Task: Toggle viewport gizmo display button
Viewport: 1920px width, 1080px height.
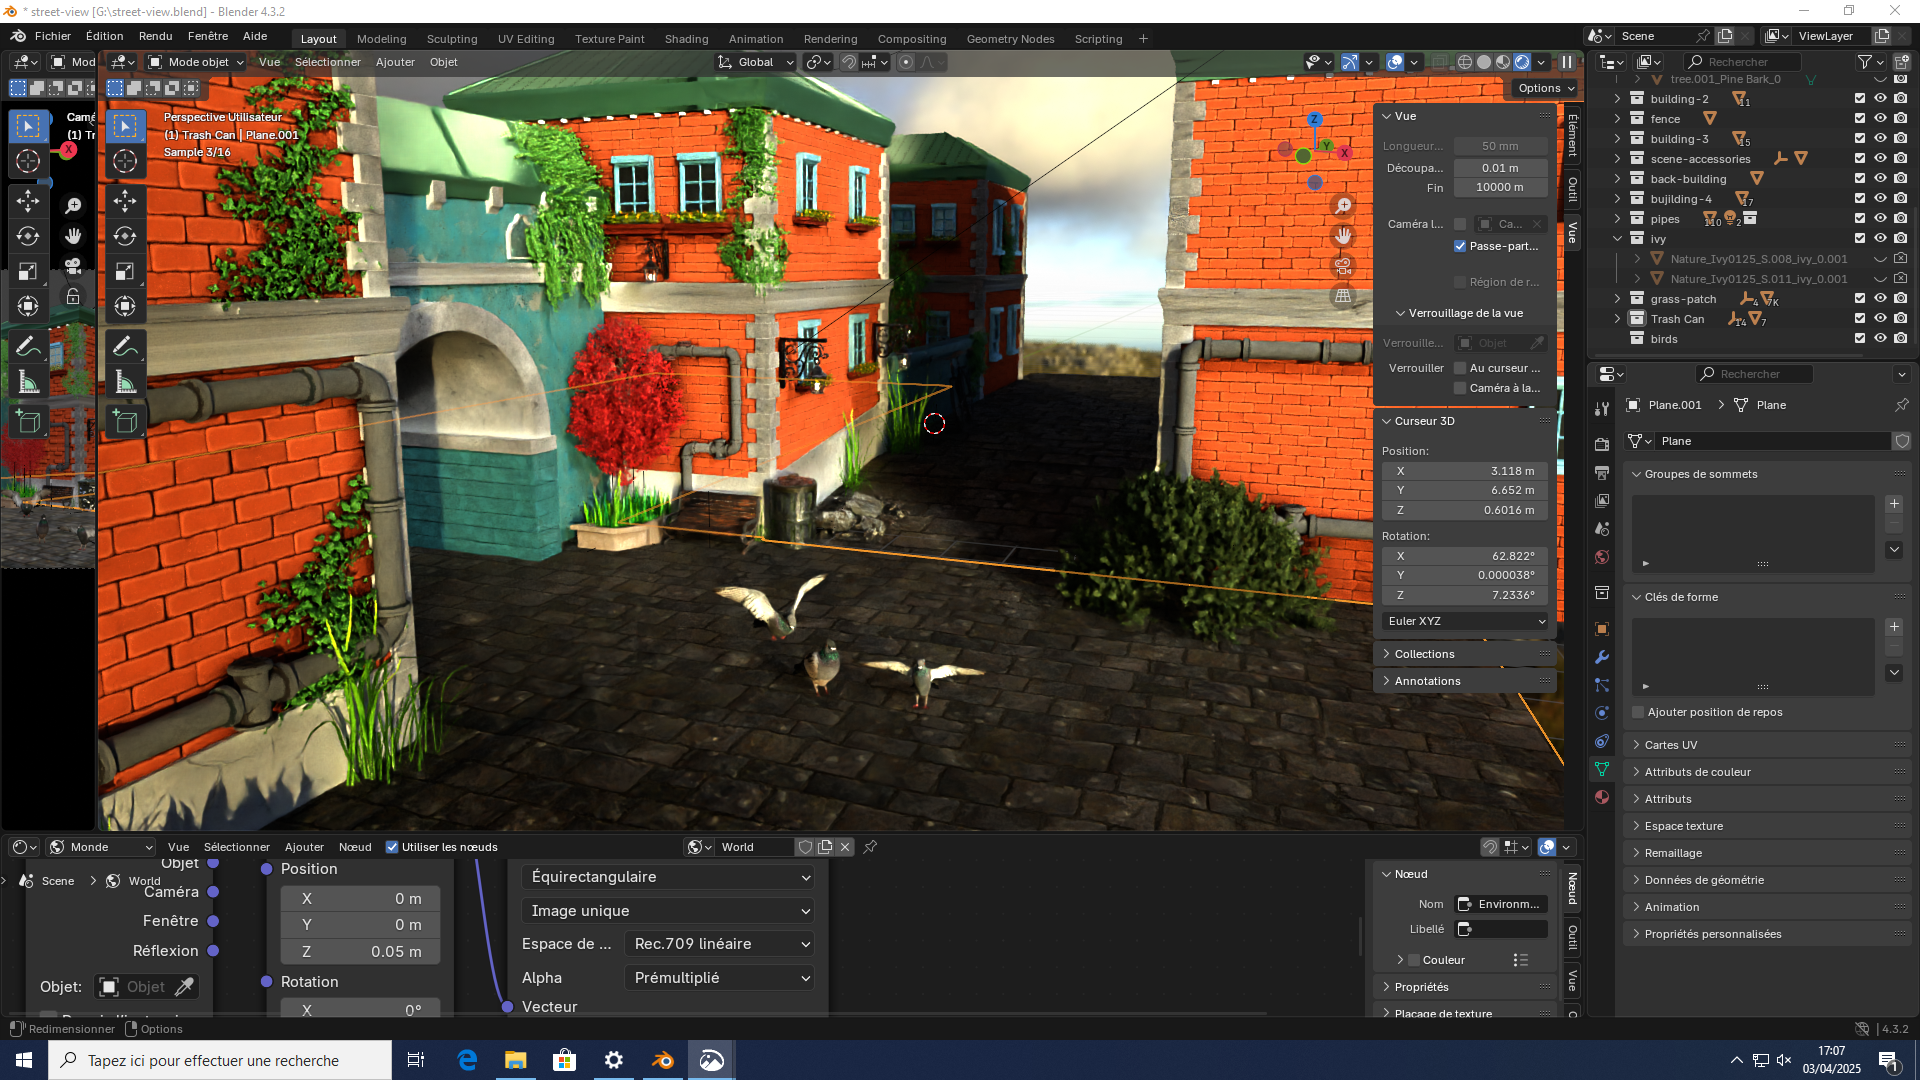Action: [1349, 62]
